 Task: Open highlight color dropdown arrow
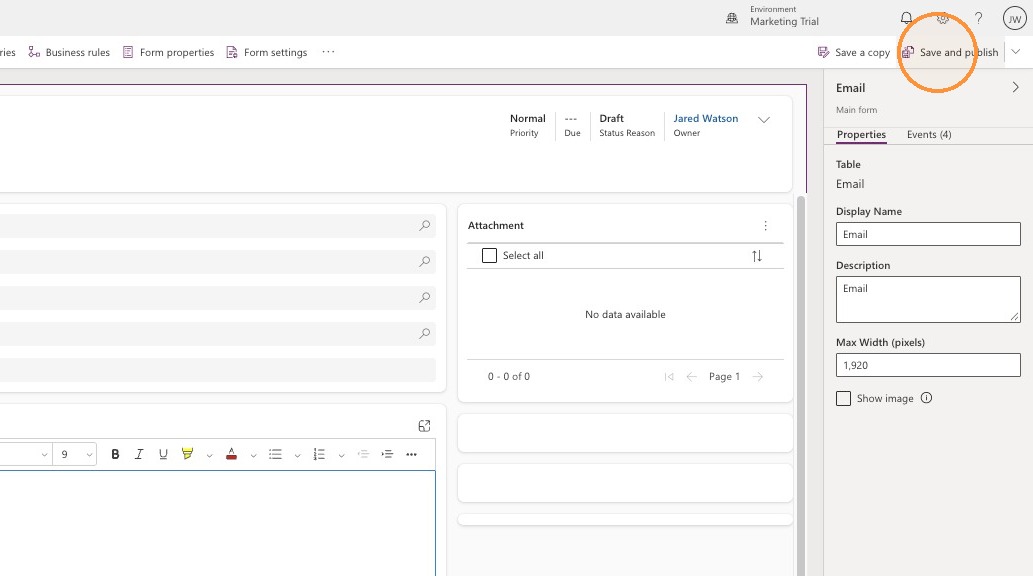point(209,455)
